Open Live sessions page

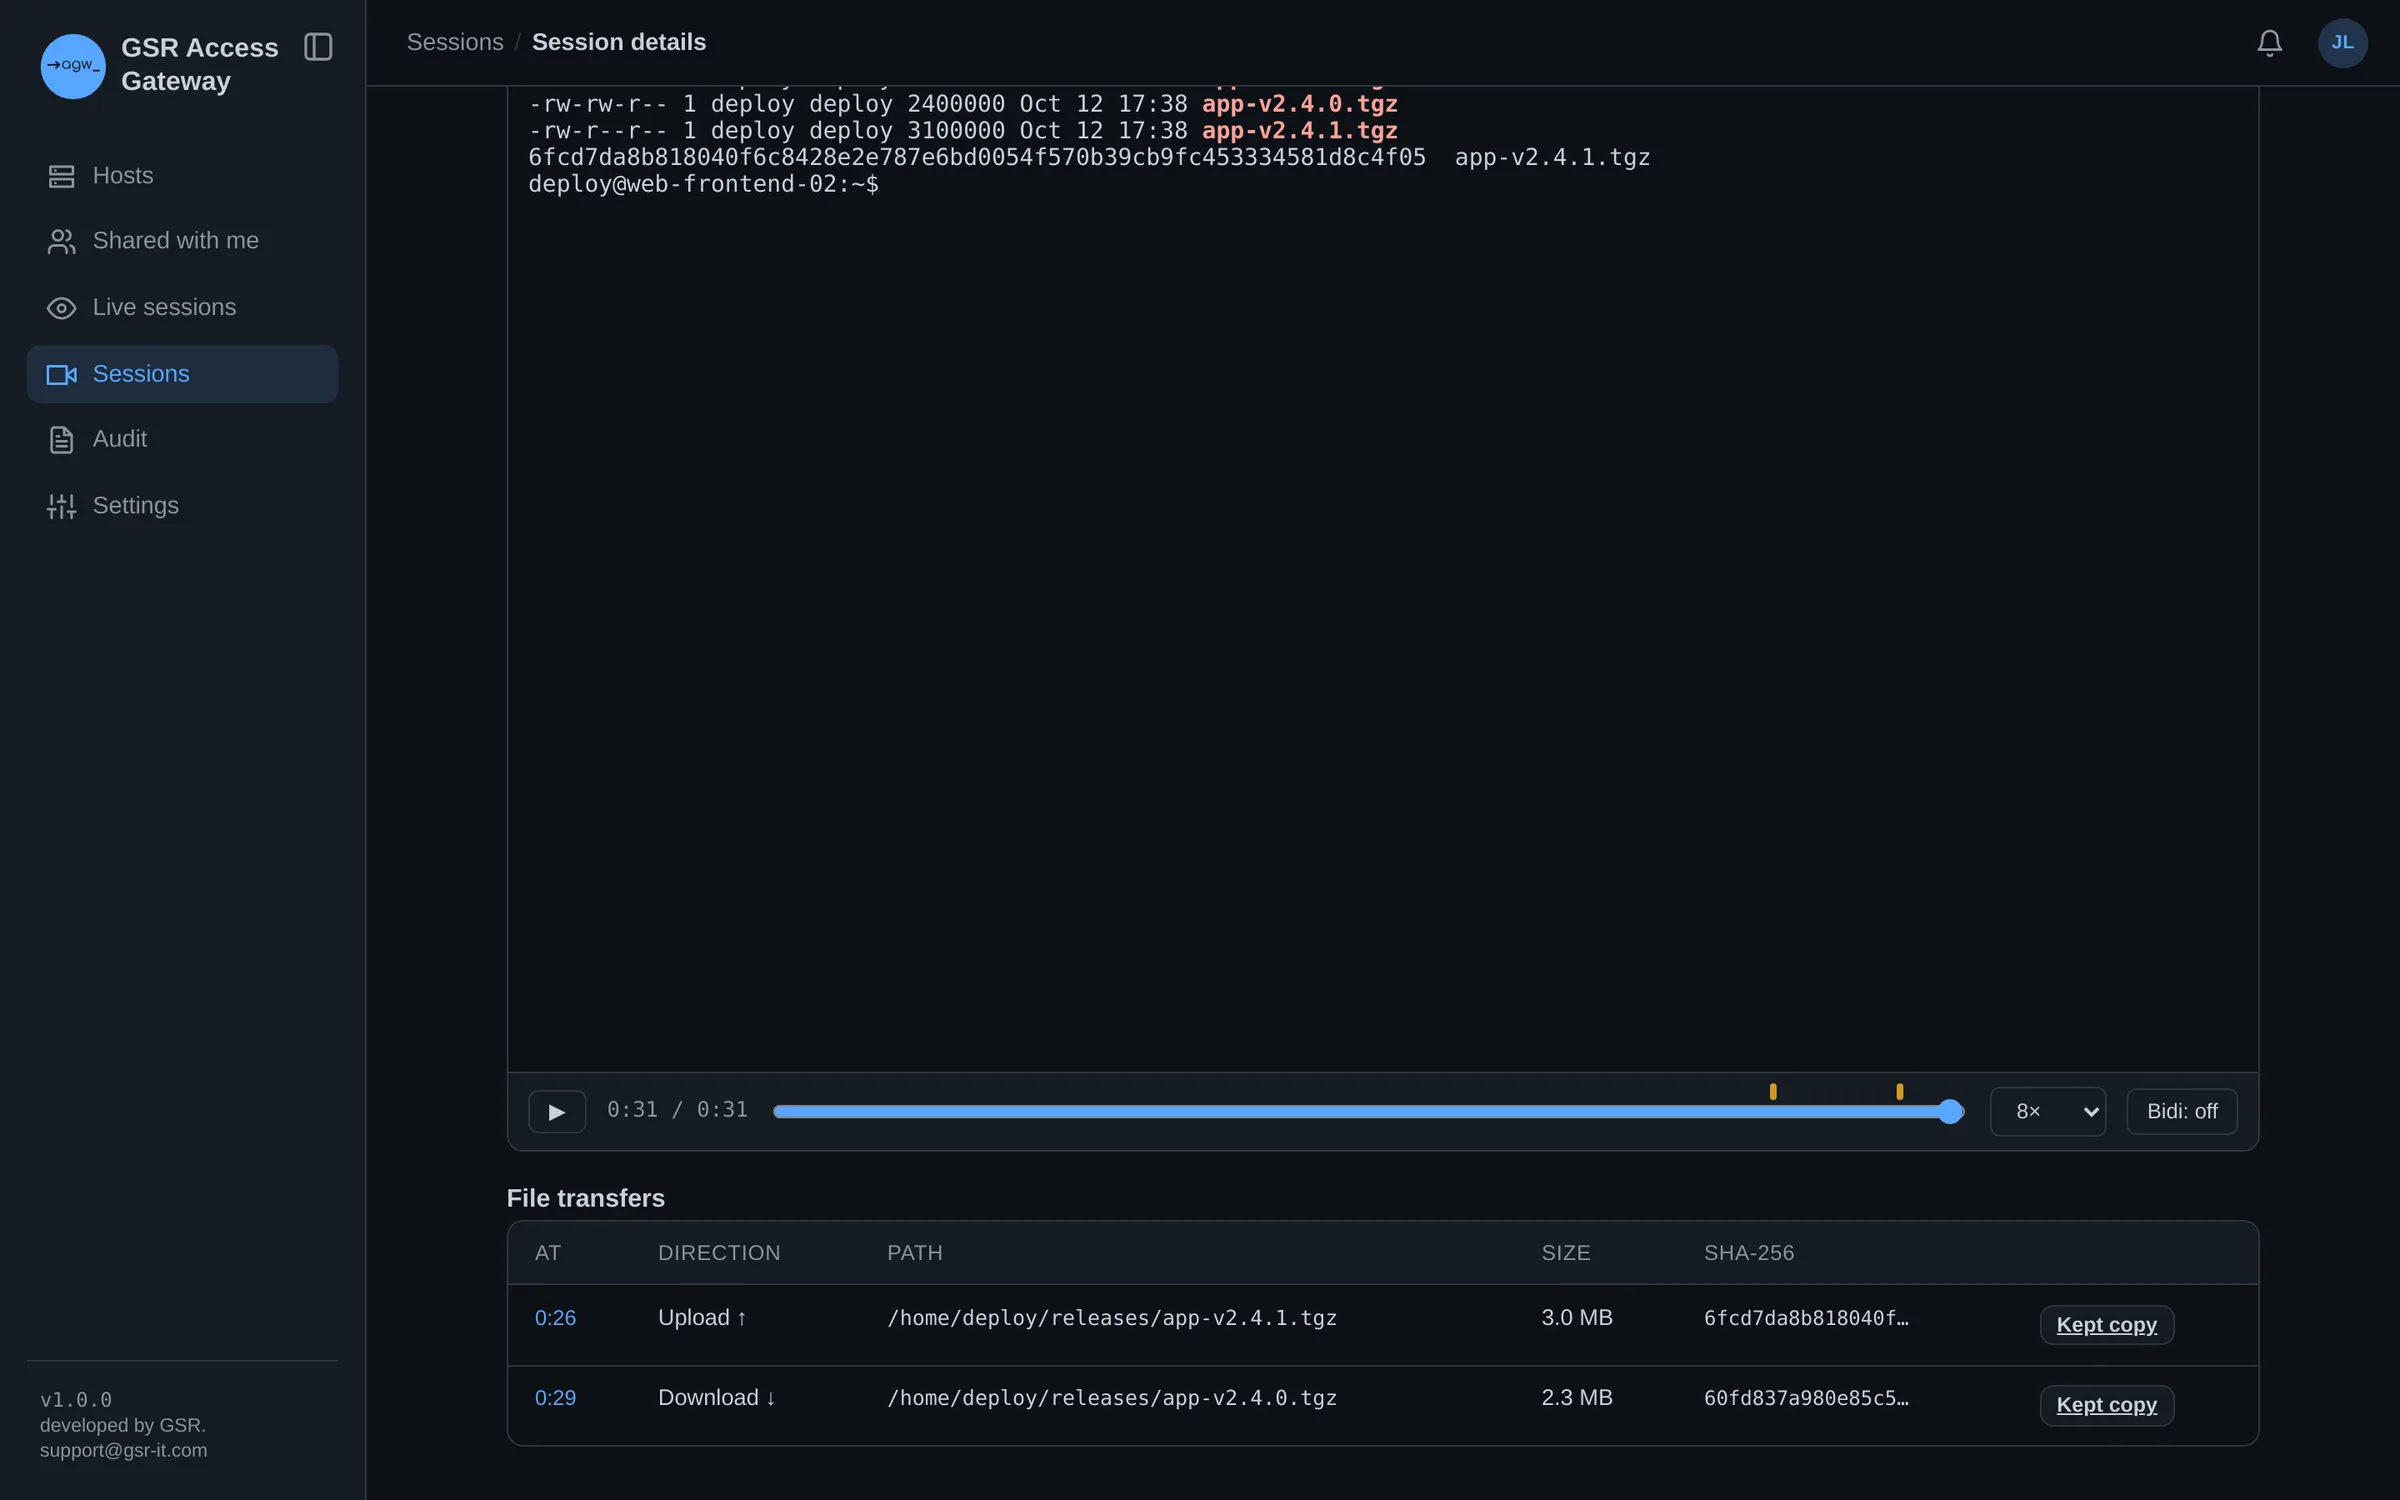click(x=182, y=308)
